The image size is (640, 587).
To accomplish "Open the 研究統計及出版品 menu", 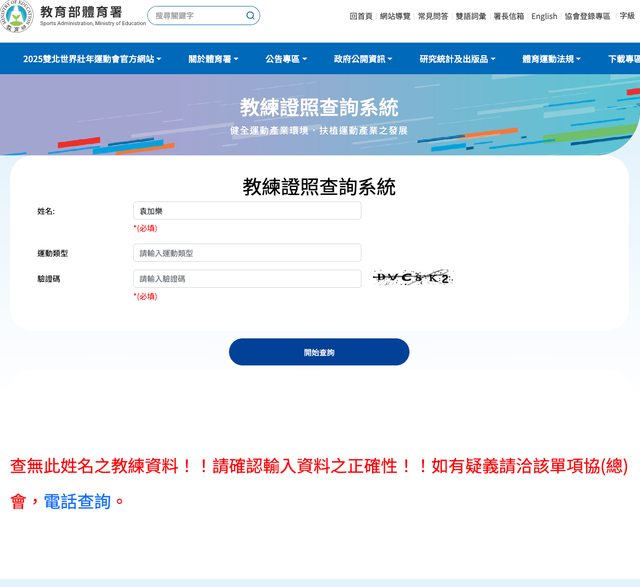I will pos(457,59).
